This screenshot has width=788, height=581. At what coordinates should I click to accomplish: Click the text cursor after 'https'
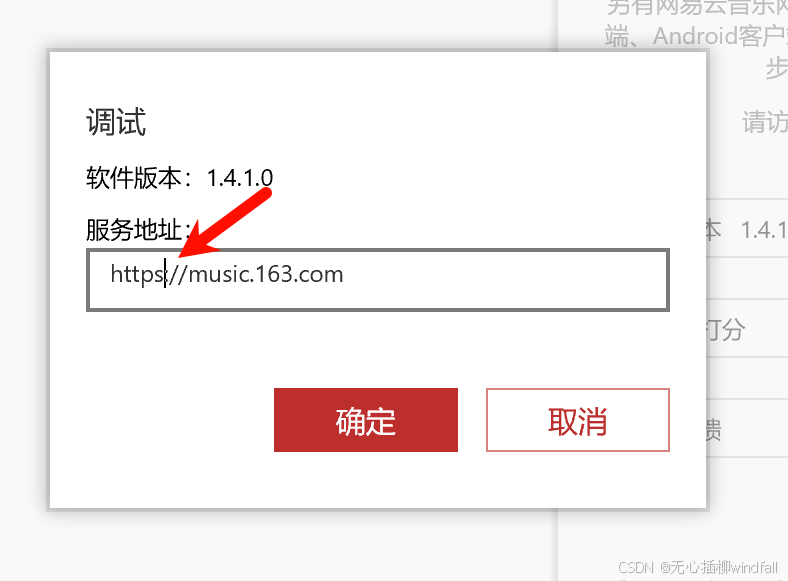click(x=165, y=274)
